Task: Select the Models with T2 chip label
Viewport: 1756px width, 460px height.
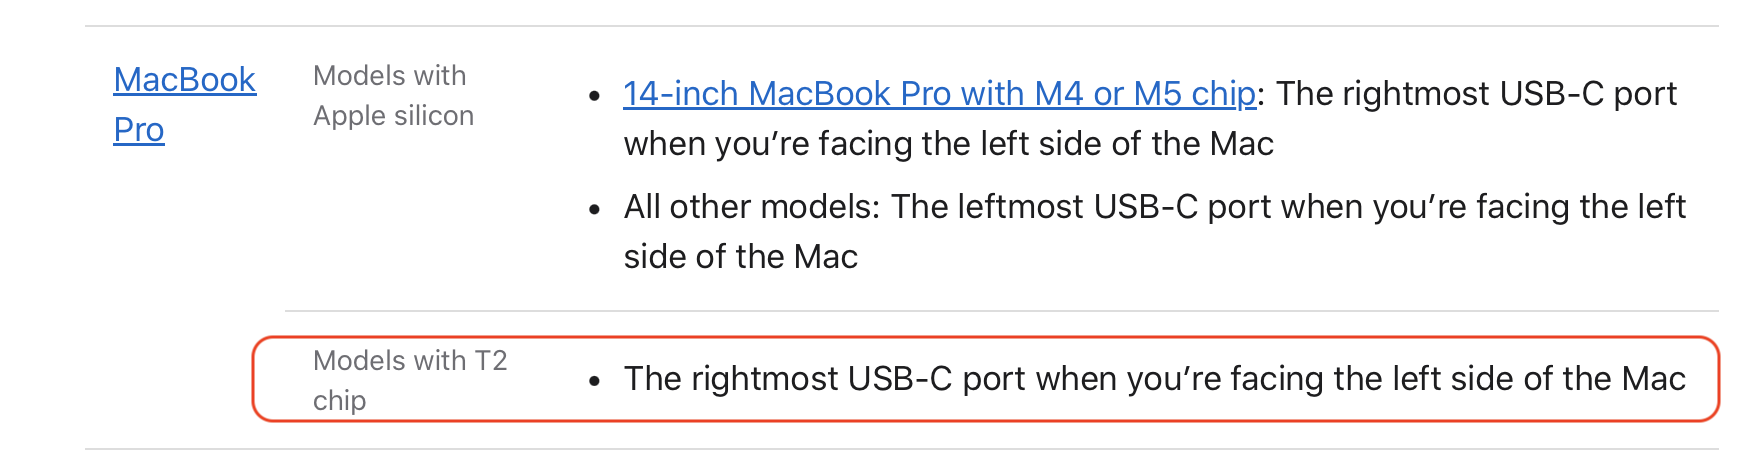Action: pyautogui.click(x=410, y=380)
